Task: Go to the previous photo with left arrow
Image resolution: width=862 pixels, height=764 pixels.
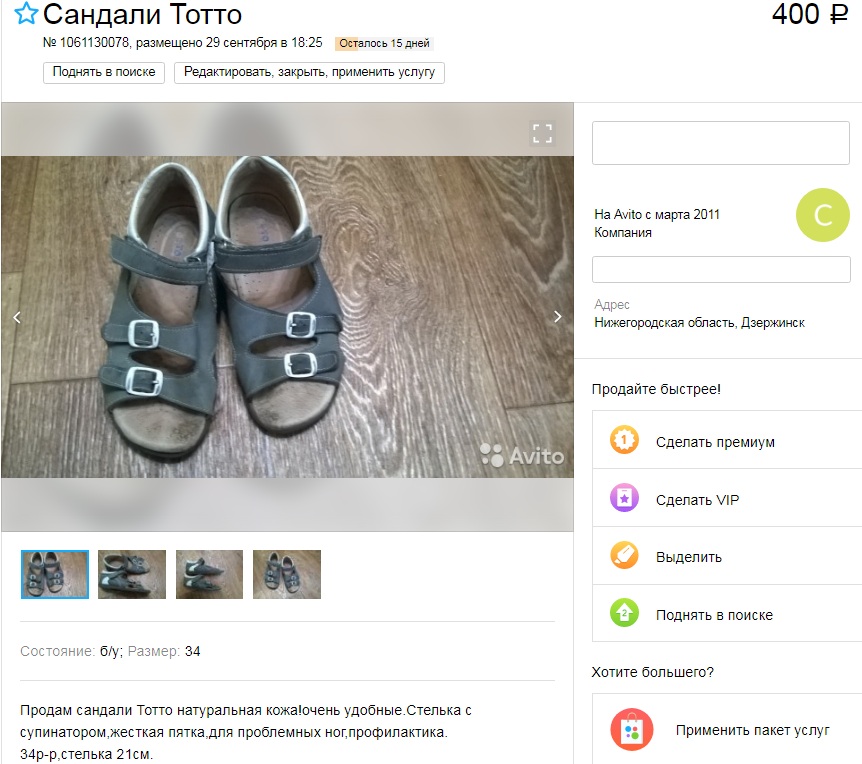Action: [17, 317]
